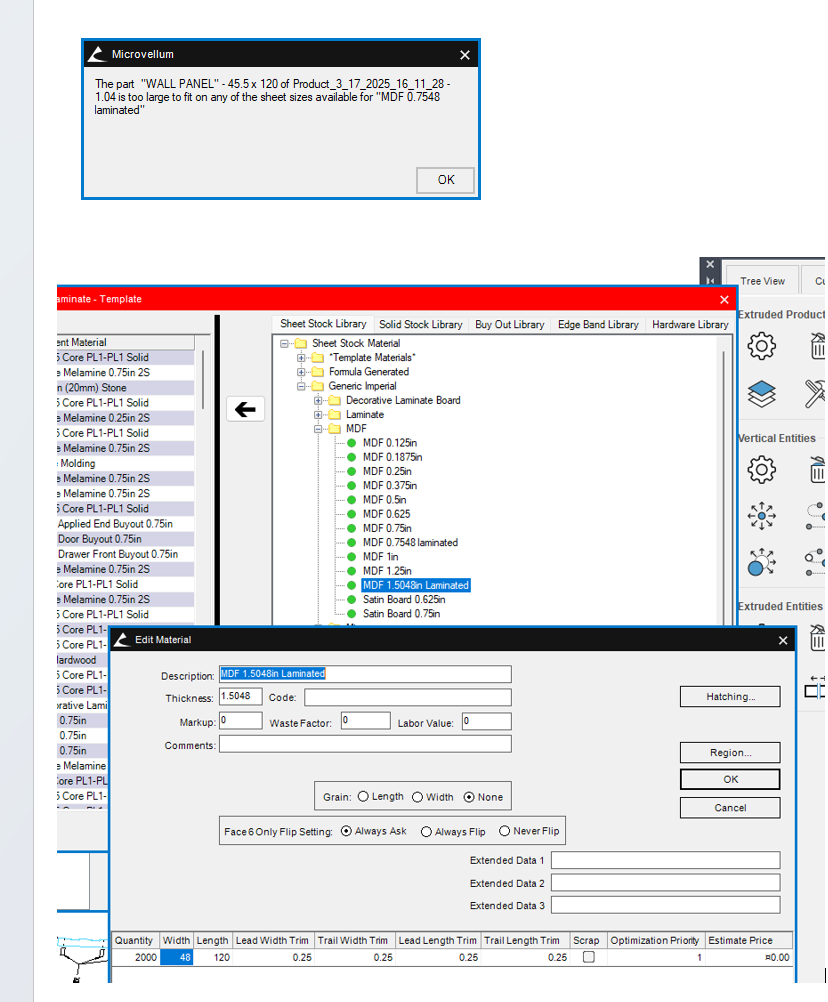Click the Extruded Entities trash can icon
This screenshot has width=828, height=1002.
point(818,638)
